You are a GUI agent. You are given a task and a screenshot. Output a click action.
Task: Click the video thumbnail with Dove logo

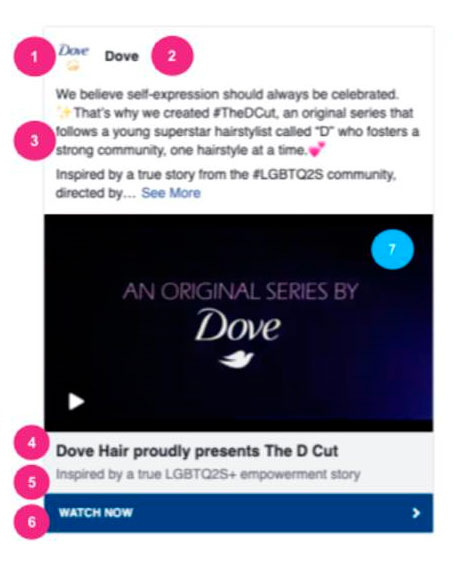239,323
